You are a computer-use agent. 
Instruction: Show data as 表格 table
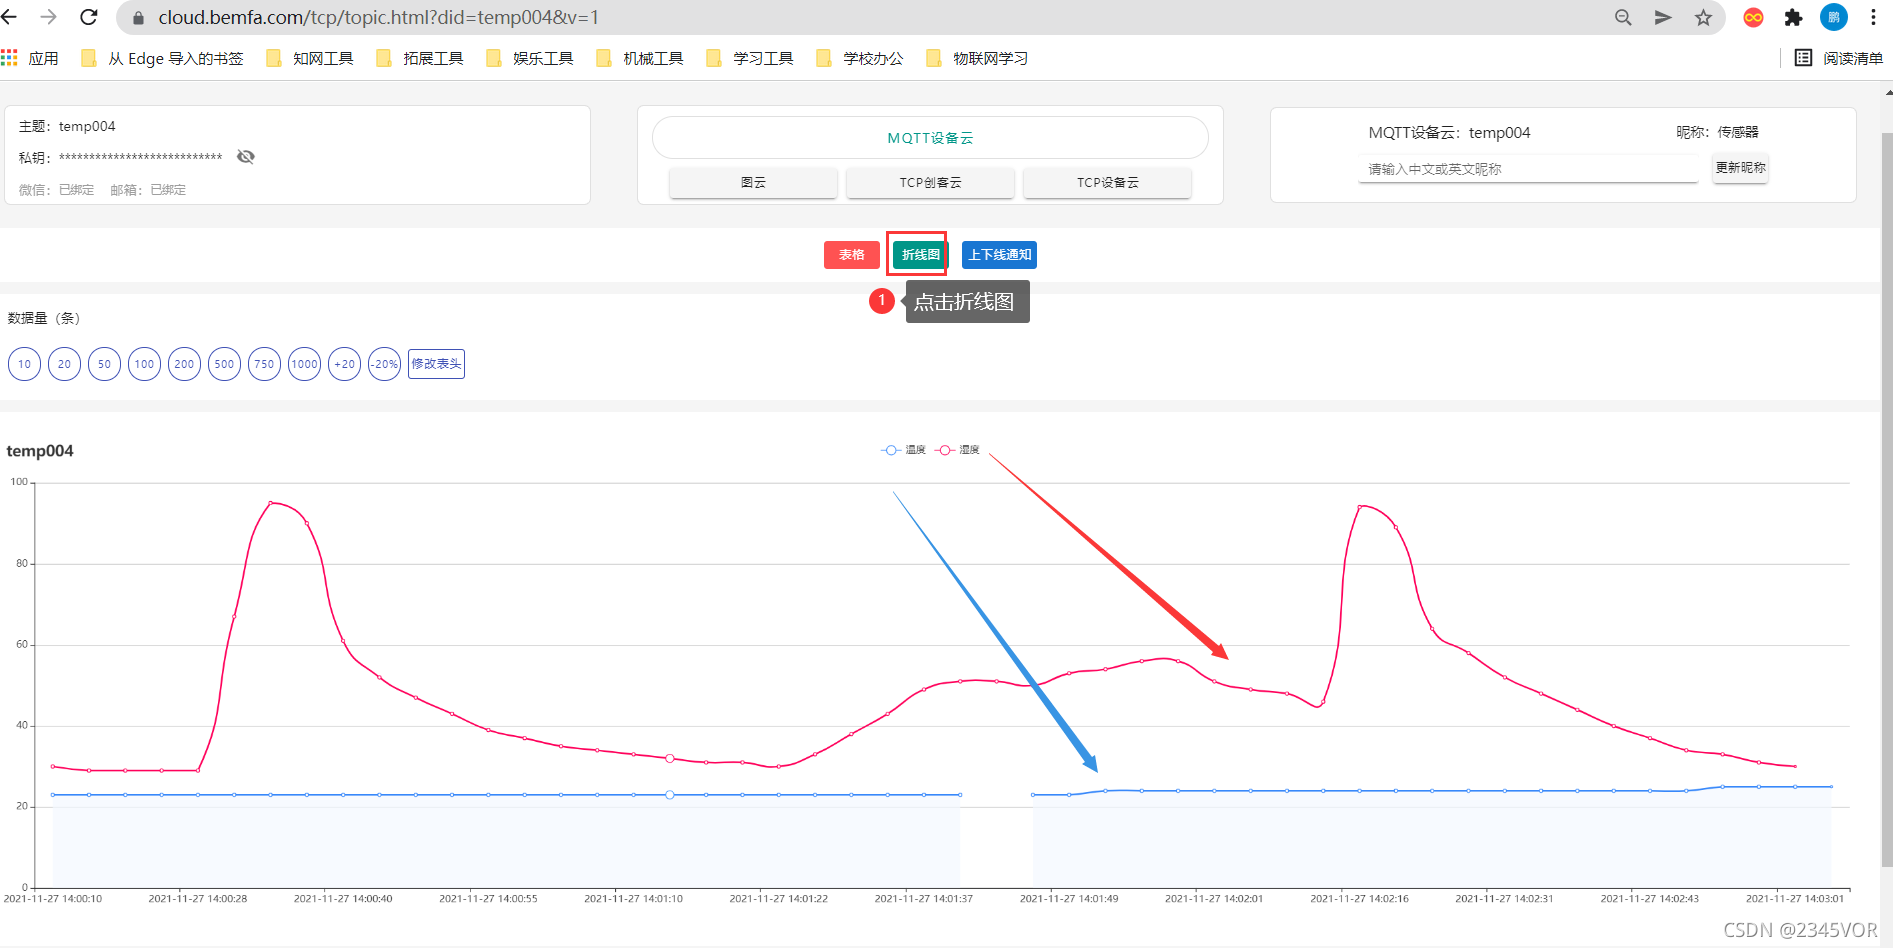(x=852, y=255)
